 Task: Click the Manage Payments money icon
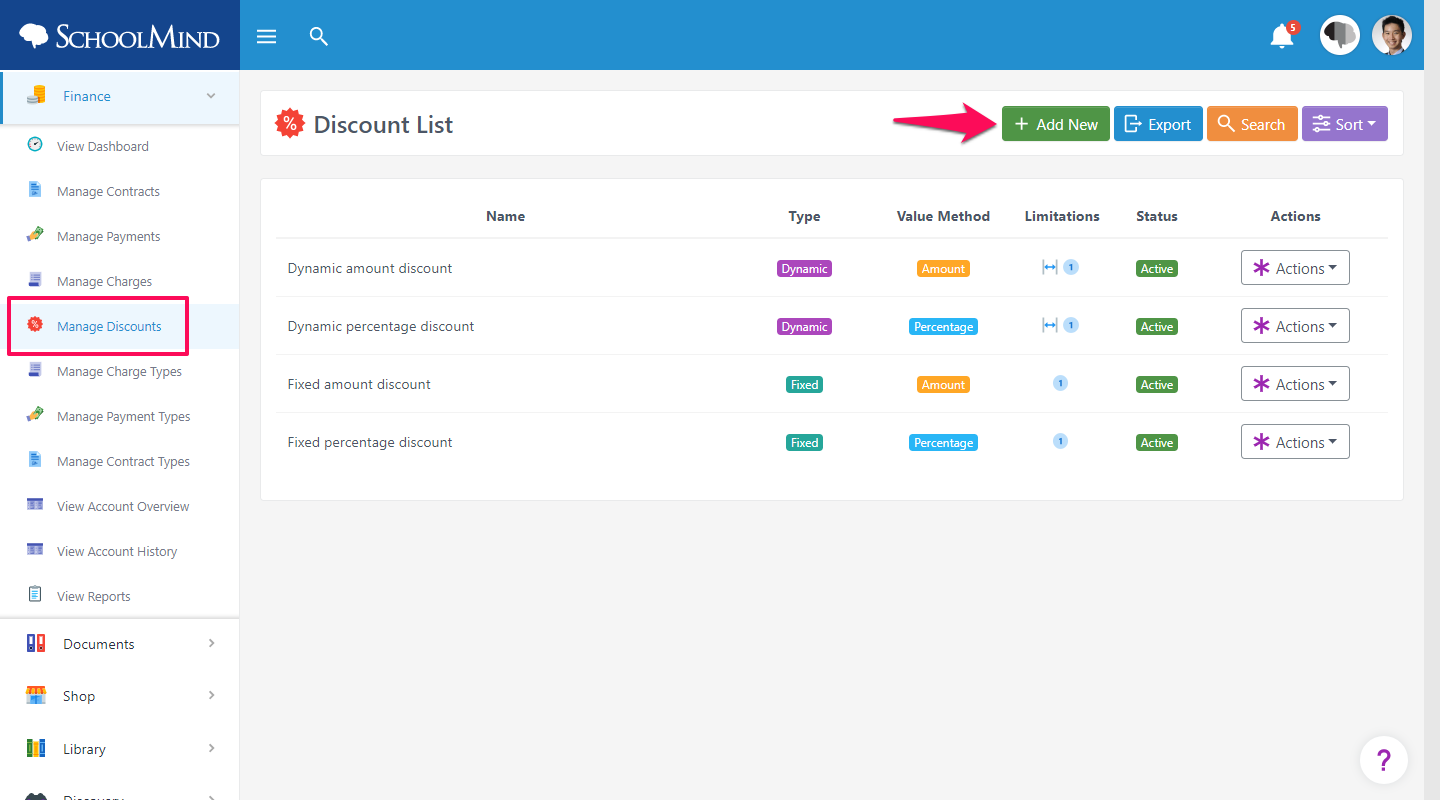pyautogui.click(x=35, y=235)
